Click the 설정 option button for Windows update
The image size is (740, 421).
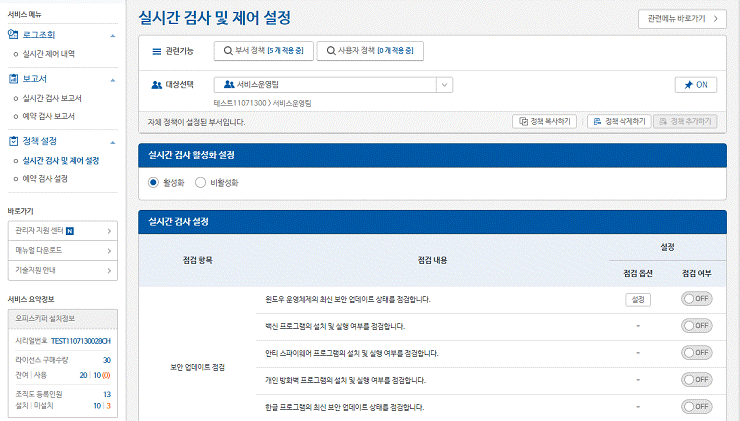point(636,298)
